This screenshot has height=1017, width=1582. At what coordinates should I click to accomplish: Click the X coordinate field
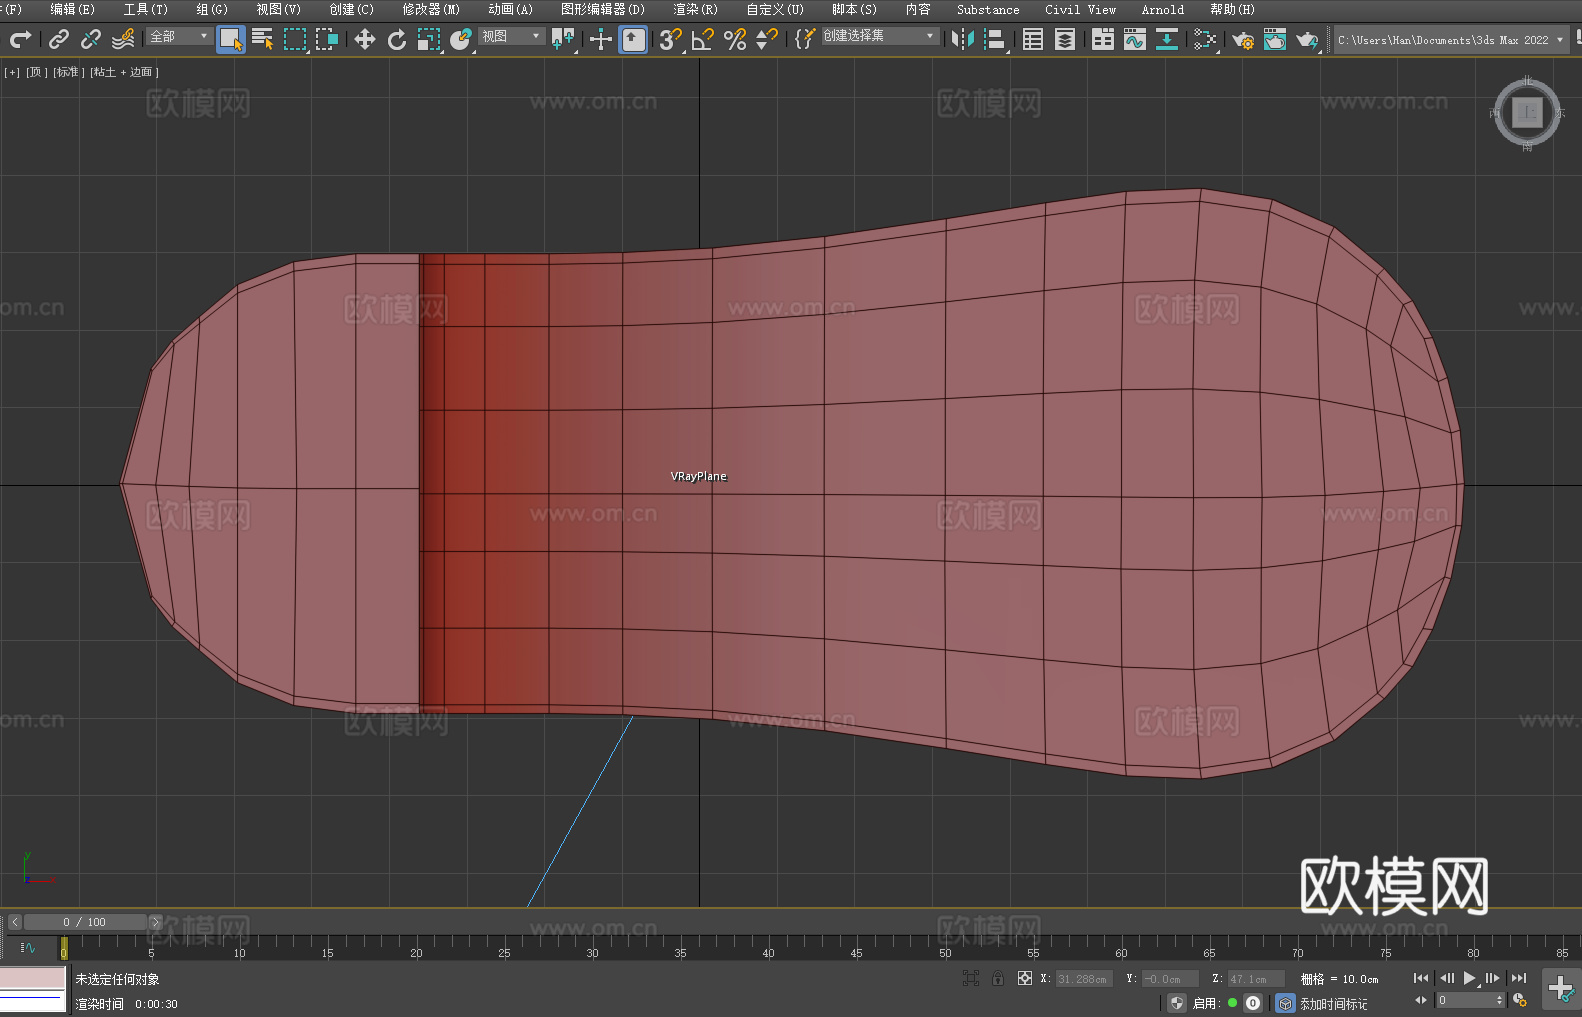(x=1084, y=979)
